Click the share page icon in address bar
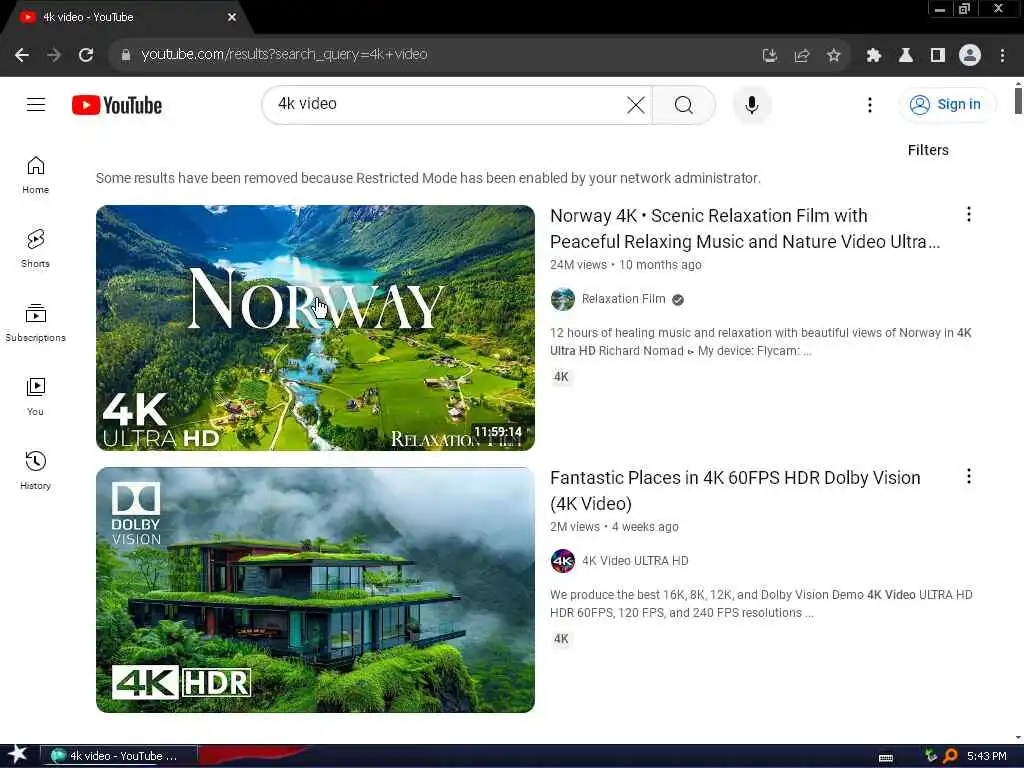Viewport: 1024px width, 768px height. click(x=802, y=56)
